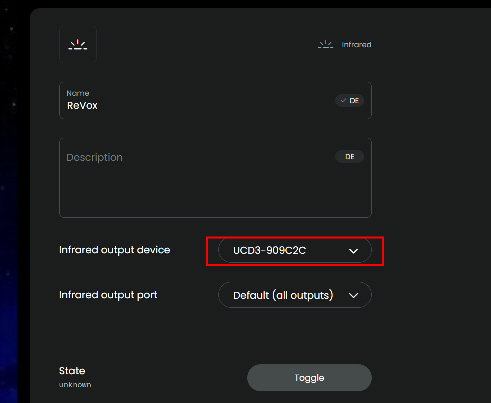Click the chevron arrow on UCD3-909C2C dropdown

(x=353, y=251)
